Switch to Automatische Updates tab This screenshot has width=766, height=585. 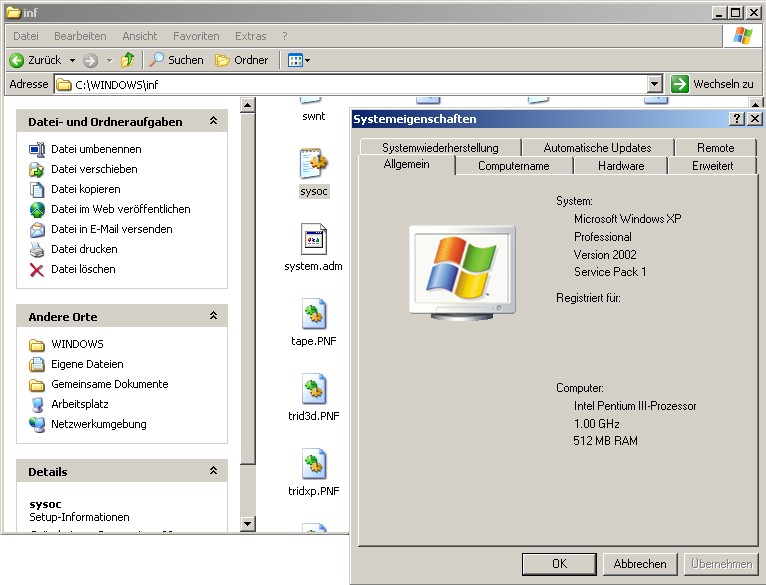pyautogui.click(x=597, y=148)
